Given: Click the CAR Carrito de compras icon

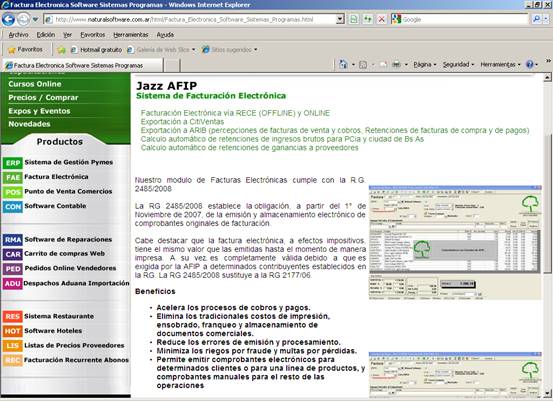Looking at the screenshot, I should (13, 254).
